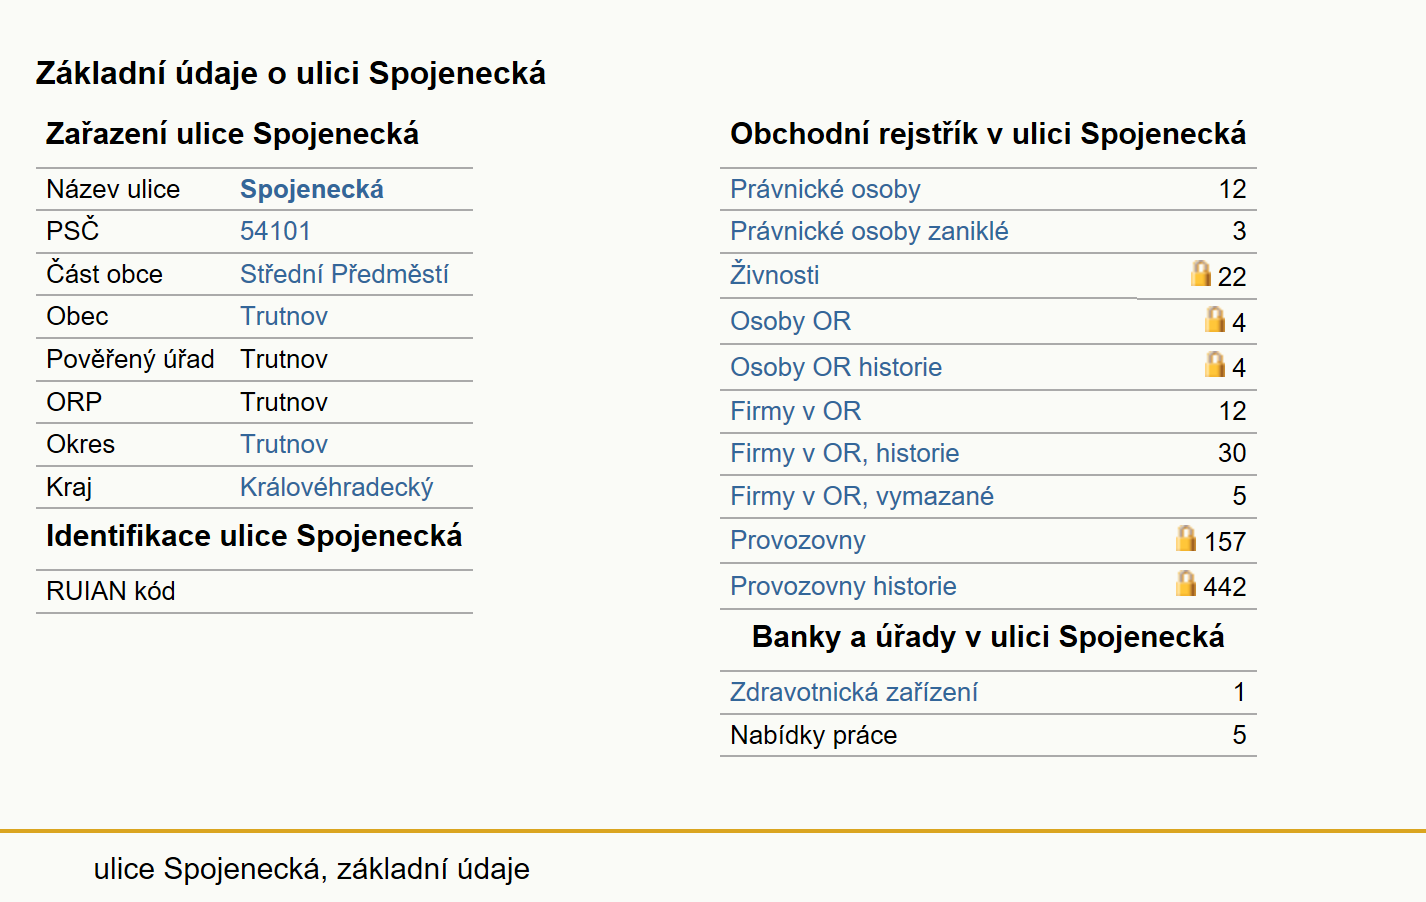Viewport: 1426px width, 902px height.
Task: Open the Živnosti link
Action: (774, 275)
